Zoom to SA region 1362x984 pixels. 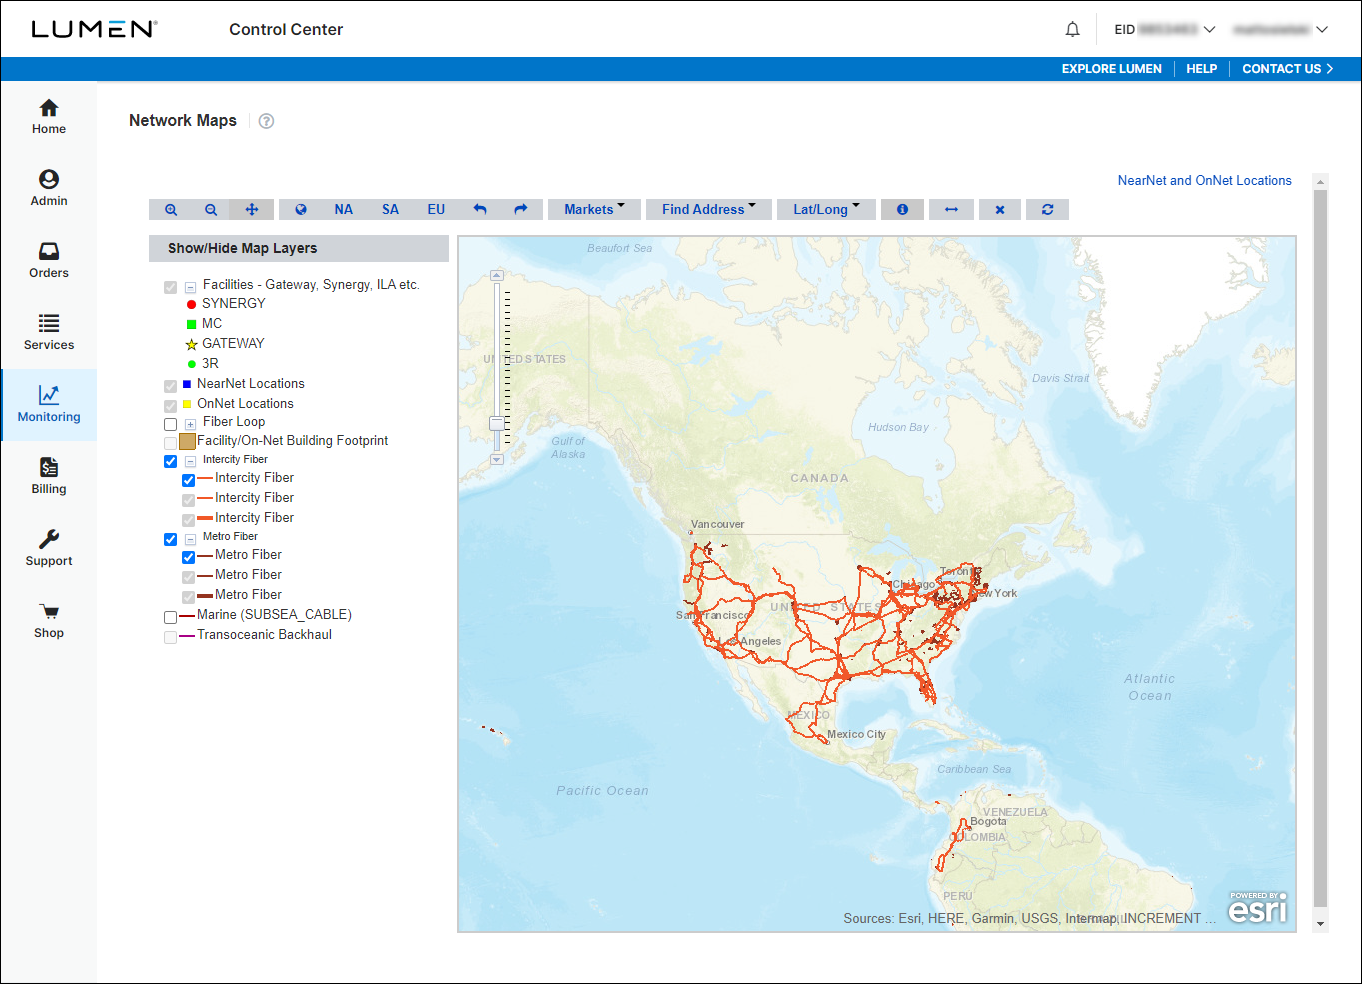pyautogui.click(x=390, y=210)
